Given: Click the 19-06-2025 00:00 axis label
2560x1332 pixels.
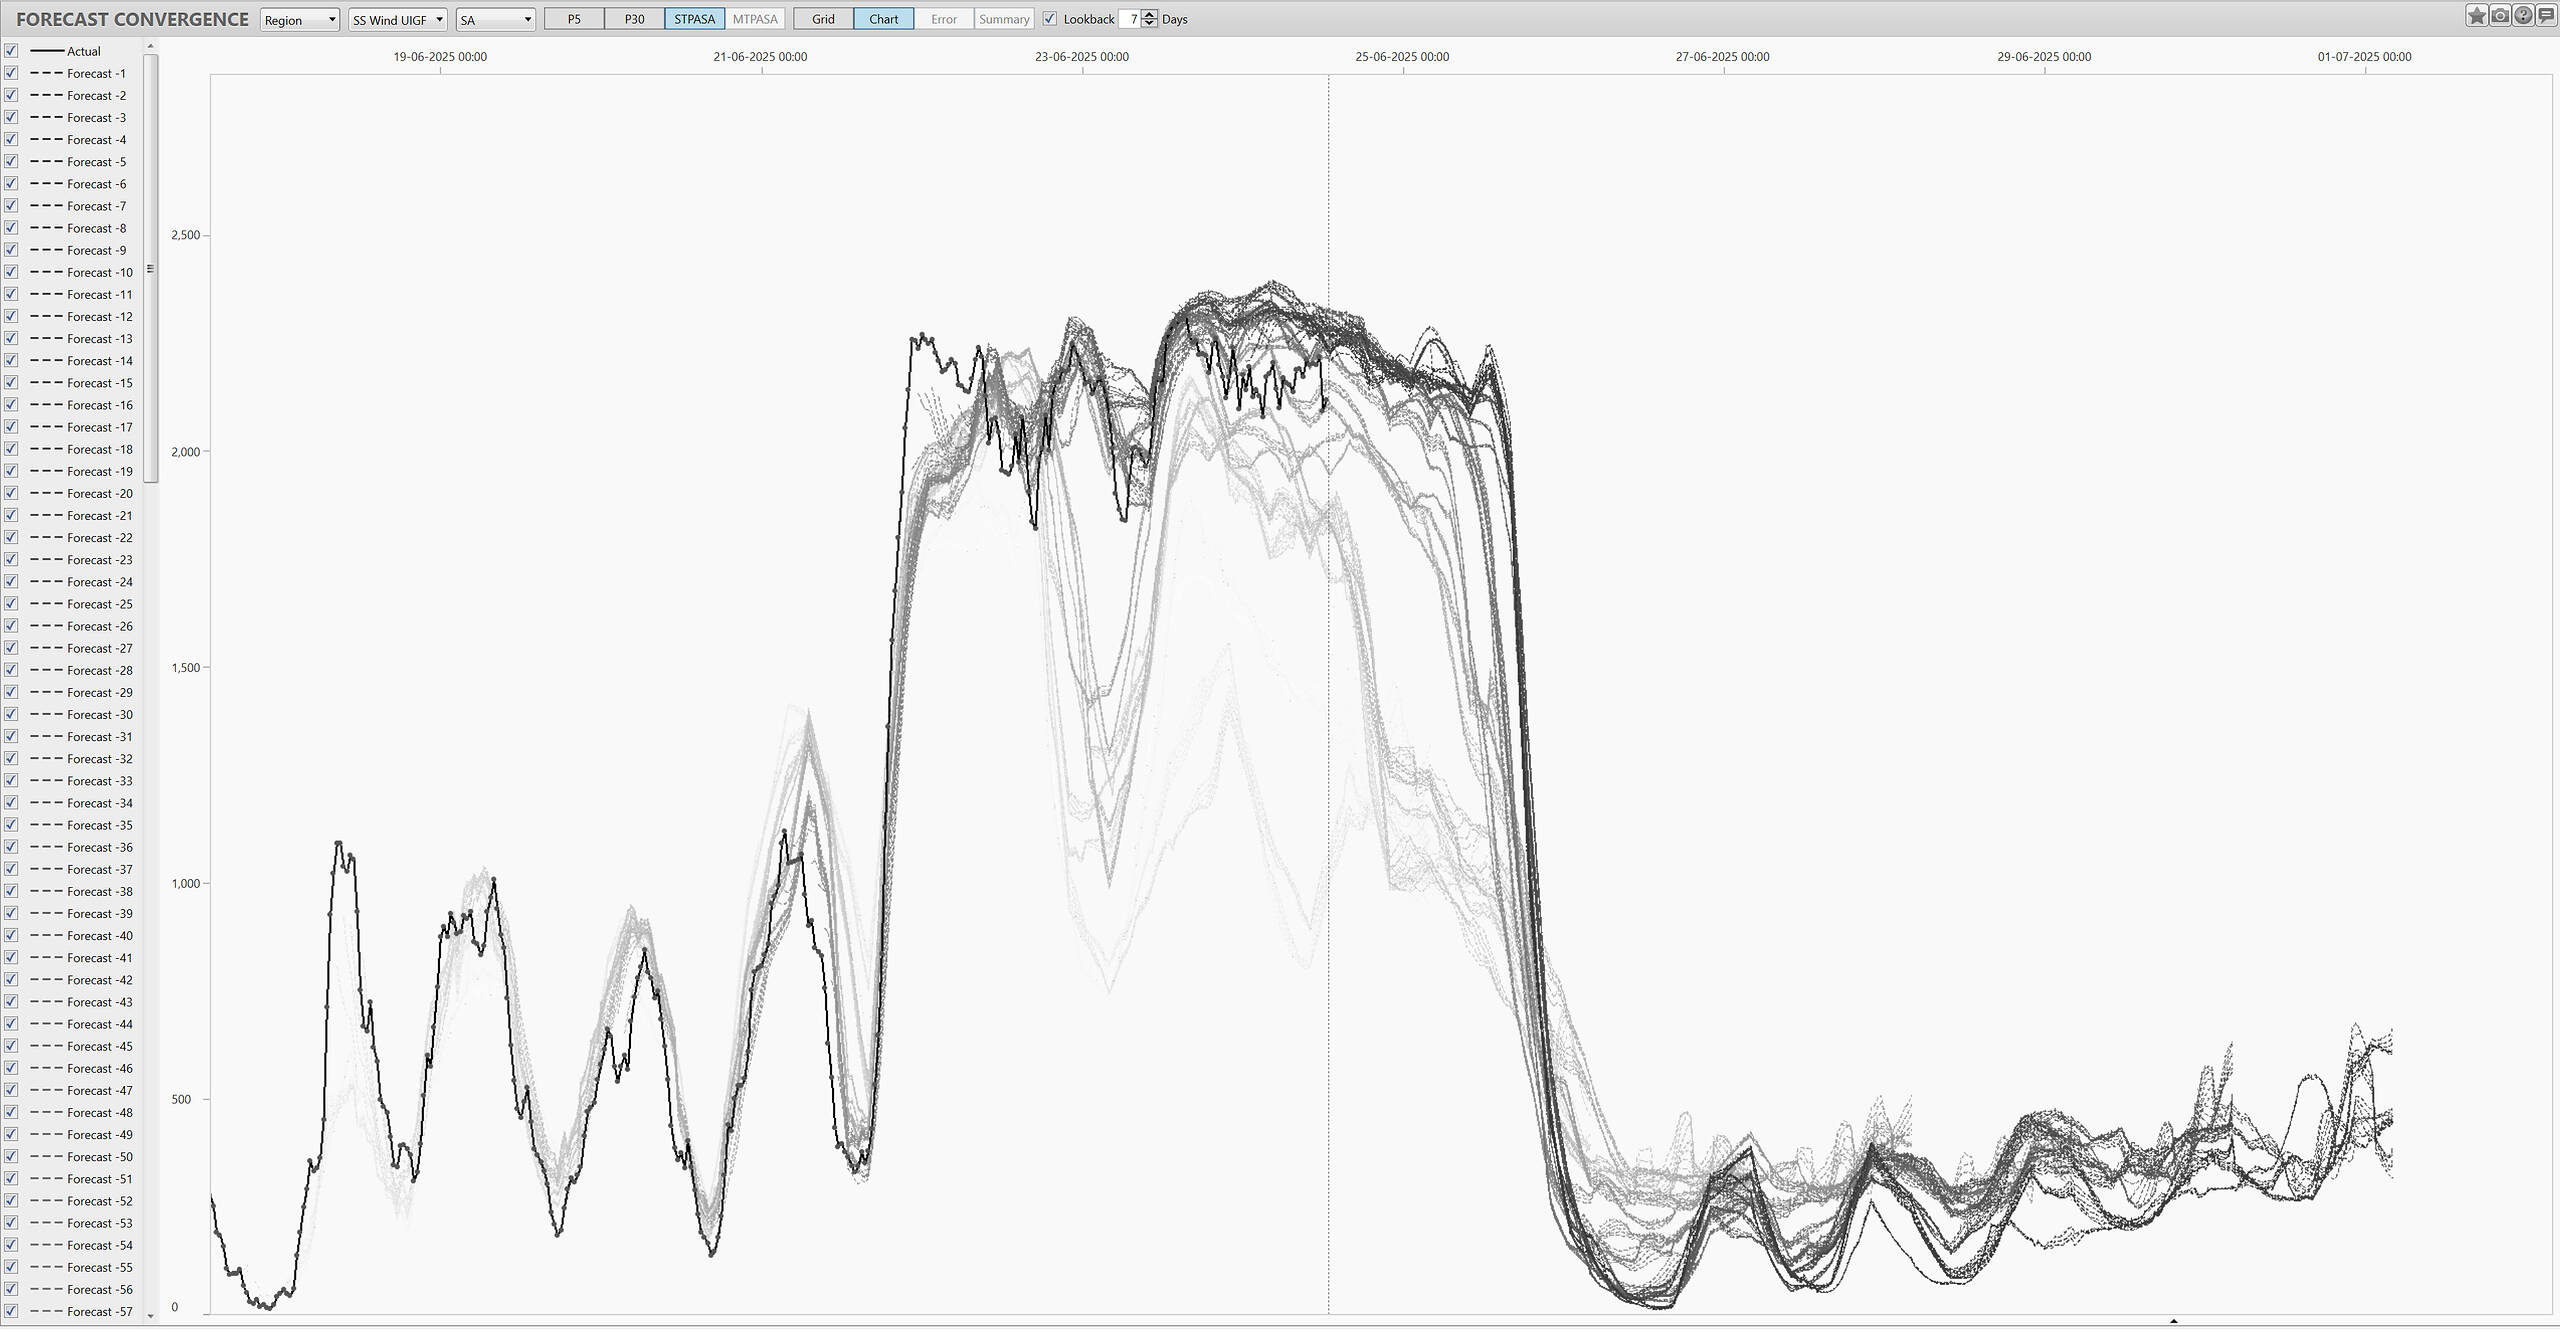Looking at the screenshot, I should tap(440, 57).
